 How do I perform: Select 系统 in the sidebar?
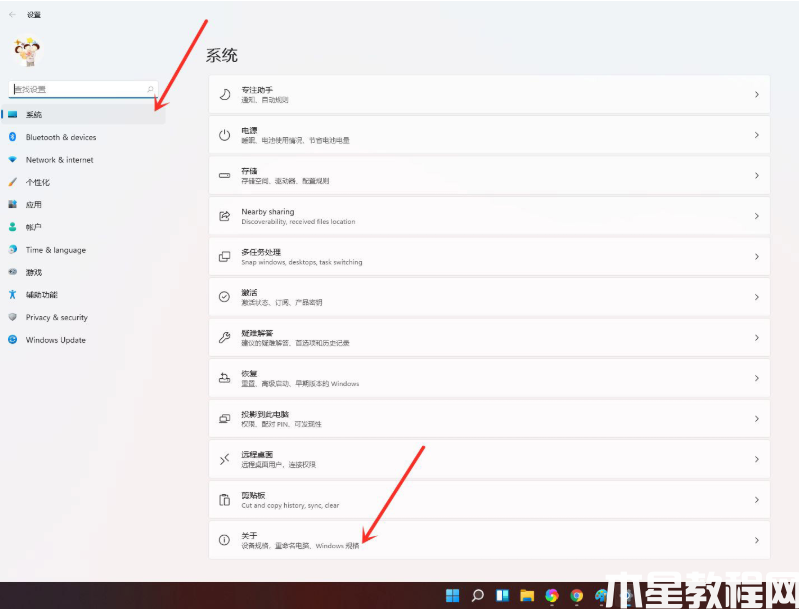tap(84, 114)
